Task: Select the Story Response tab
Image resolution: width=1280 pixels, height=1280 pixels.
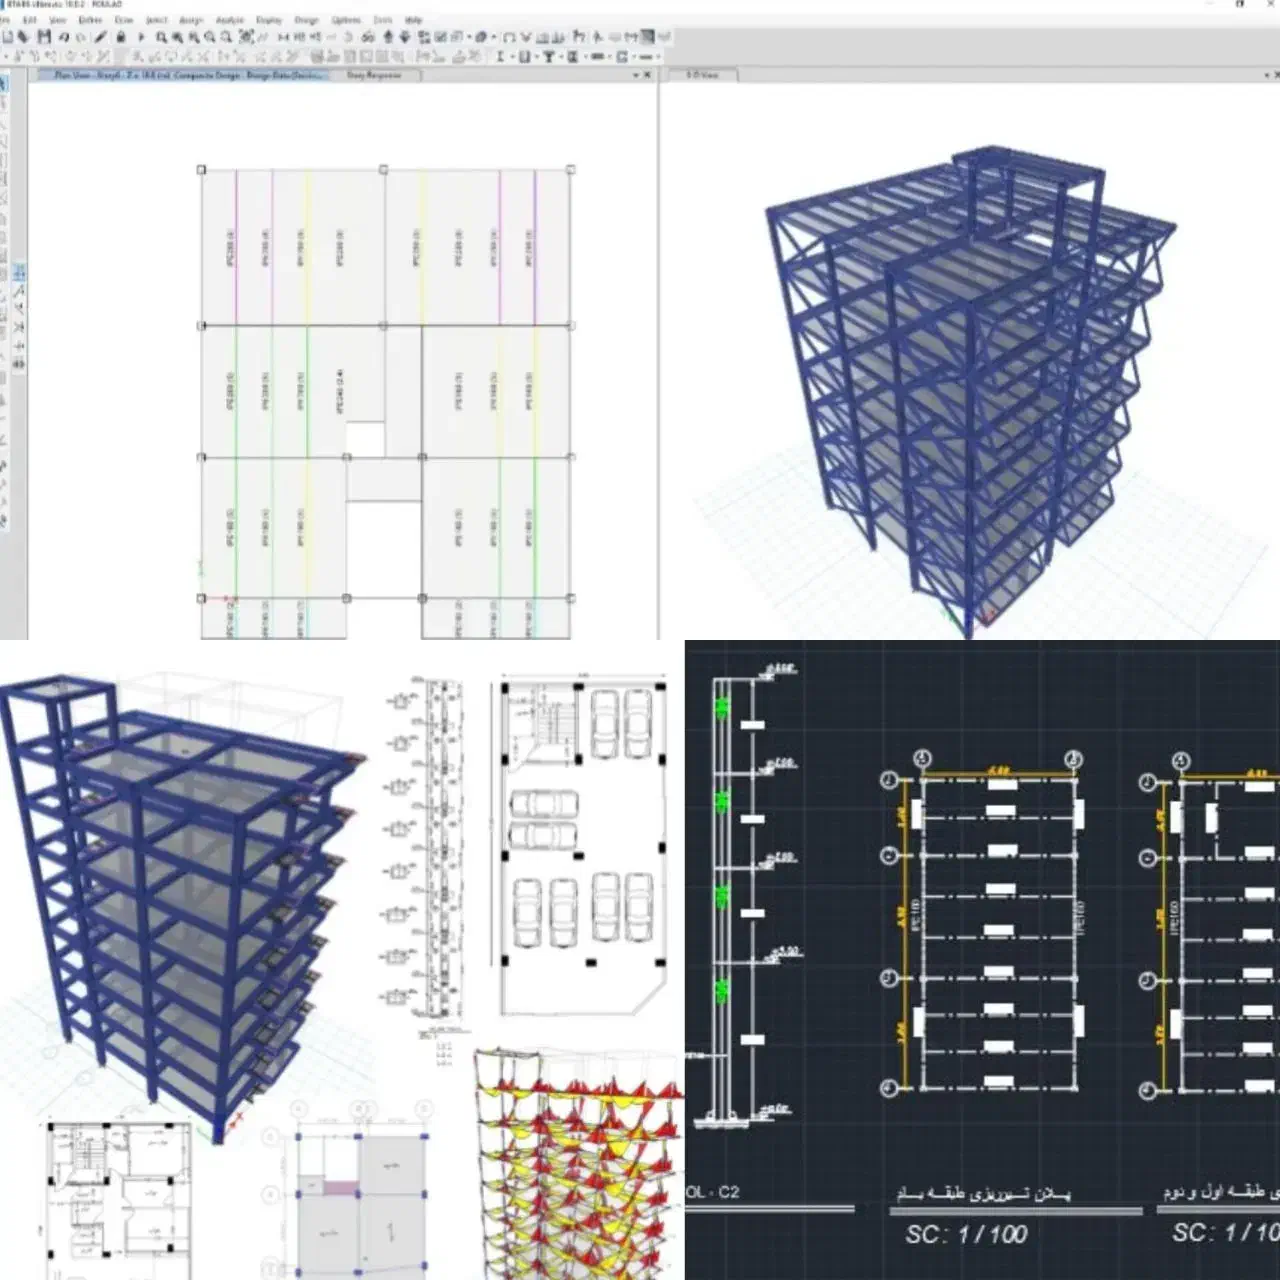Action: point(373,75)
